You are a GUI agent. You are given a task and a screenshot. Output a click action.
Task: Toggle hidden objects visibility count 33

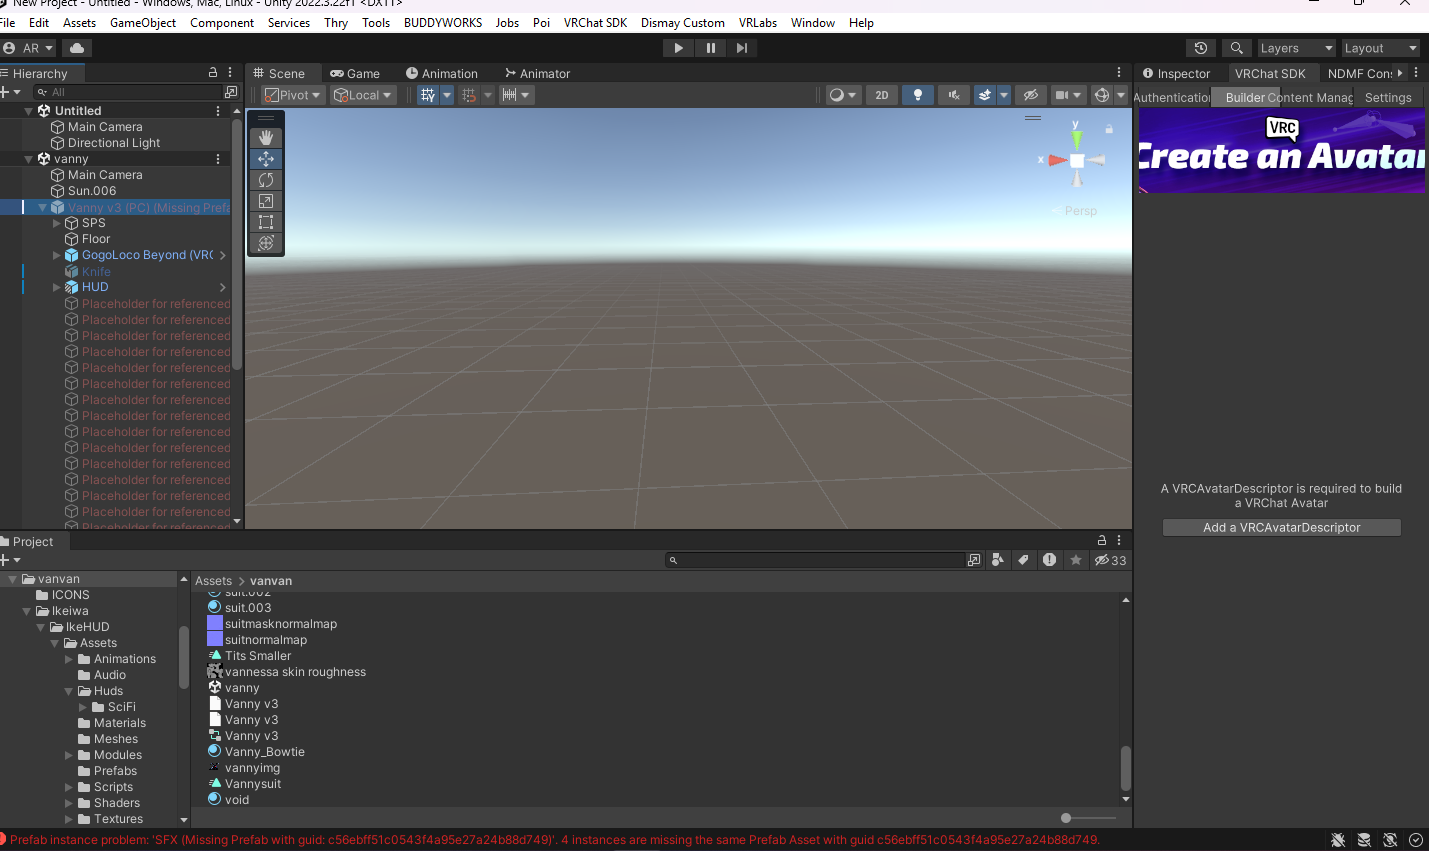pos(1110,560)
